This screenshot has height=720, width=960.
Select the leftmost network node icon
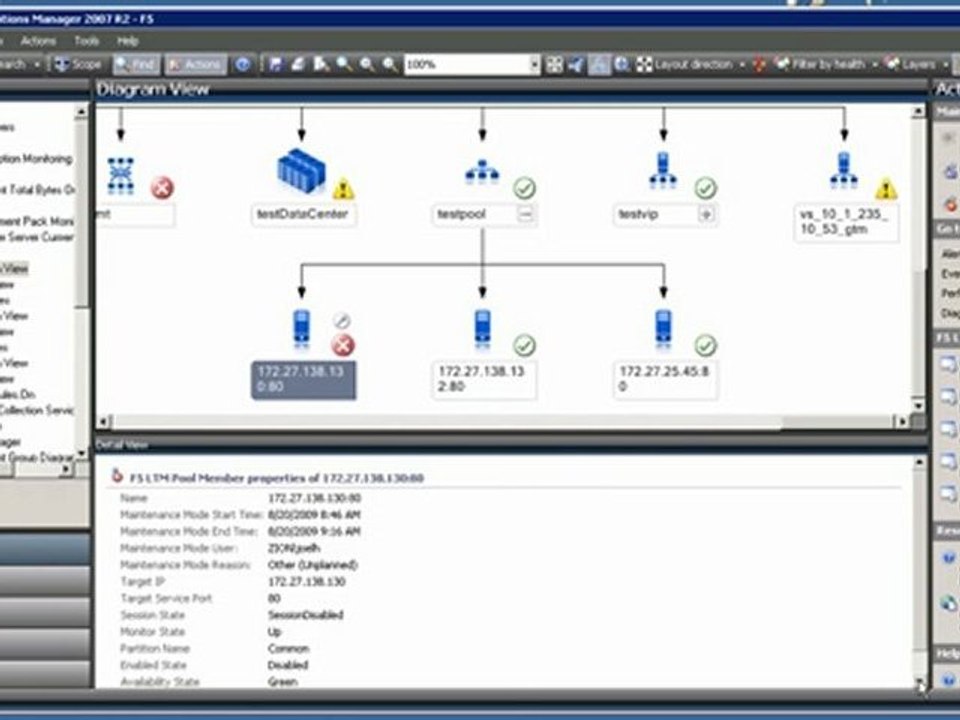pyautogui.click(x=121, y=176)
